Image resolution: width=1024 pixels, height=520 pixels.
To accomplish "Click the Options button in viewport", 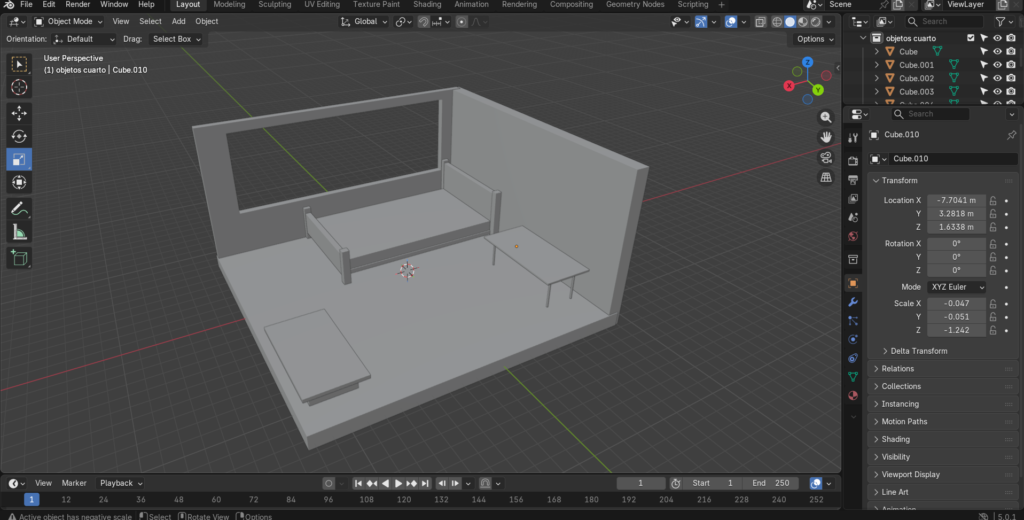I will pos(814,39).
